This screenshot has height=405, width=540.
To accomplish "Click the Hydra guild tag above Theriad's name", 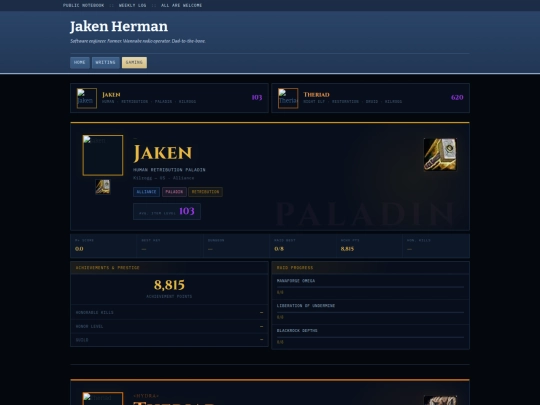I will [146, 396].
